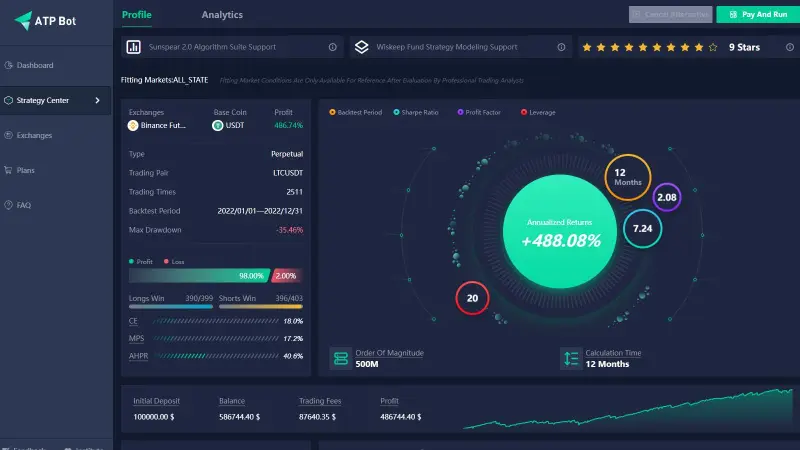Switch to the Analytics tab
This screenshot has height=450, width=800.
[222, 15]
